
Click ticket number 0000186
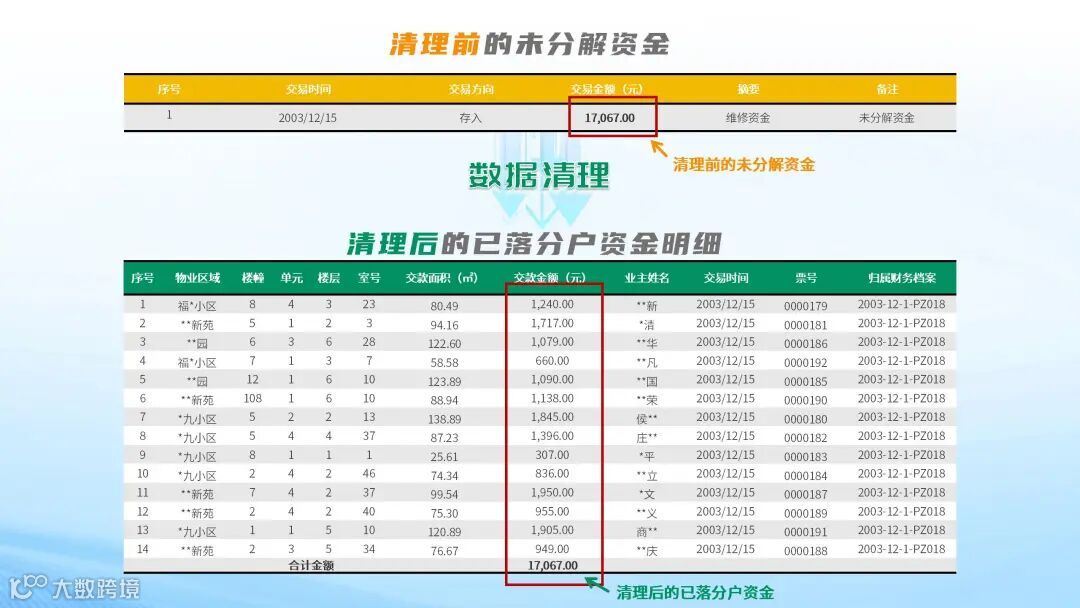click(x=805, y=344)
